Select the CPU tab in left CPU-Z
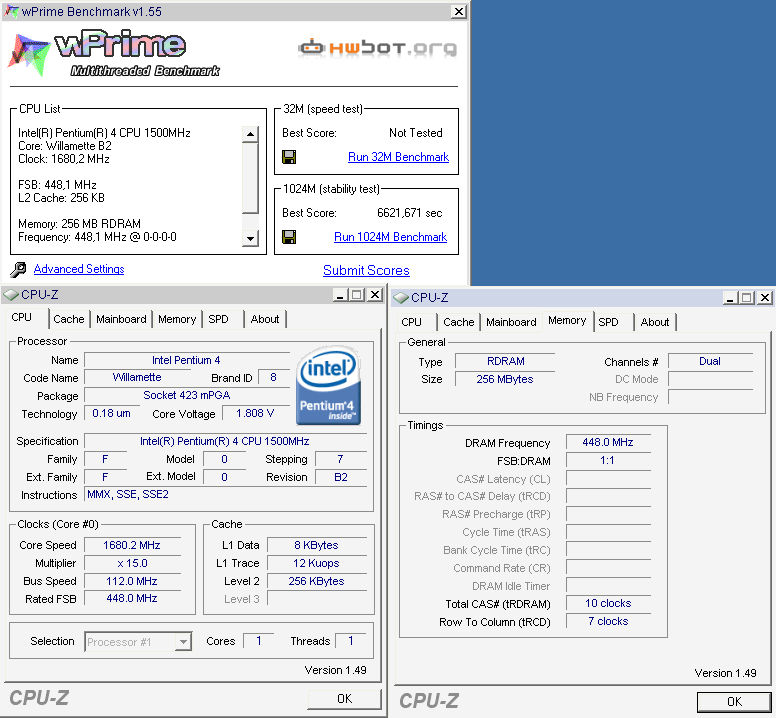Image resolution: width=776 pixels, height=718 pixels. point(22,318)
